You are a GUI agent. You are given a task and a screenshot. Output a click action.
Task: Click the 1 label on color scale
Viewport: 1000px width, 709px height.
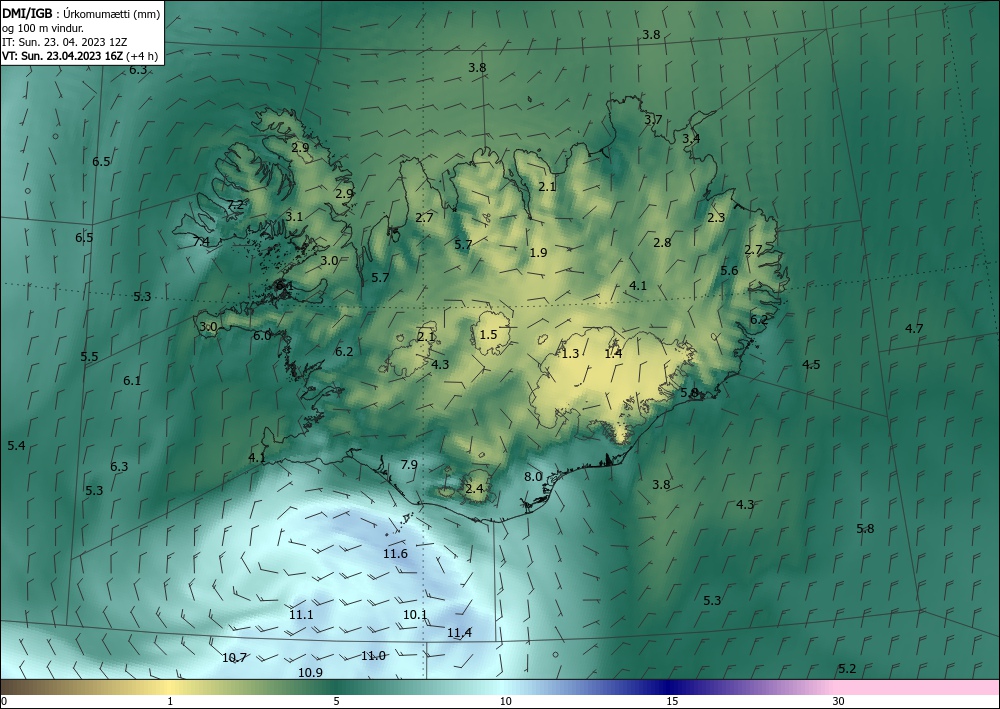click(x=170, y=701)
